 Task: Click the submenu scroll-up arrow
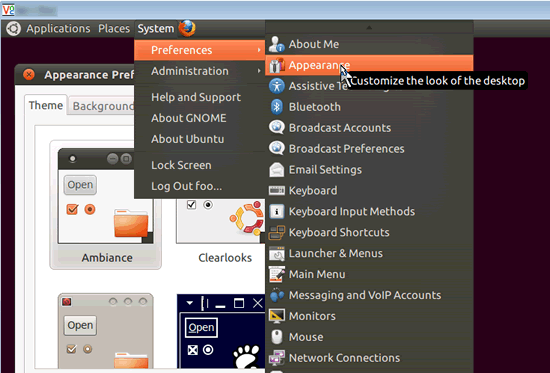tap(369, 27)
